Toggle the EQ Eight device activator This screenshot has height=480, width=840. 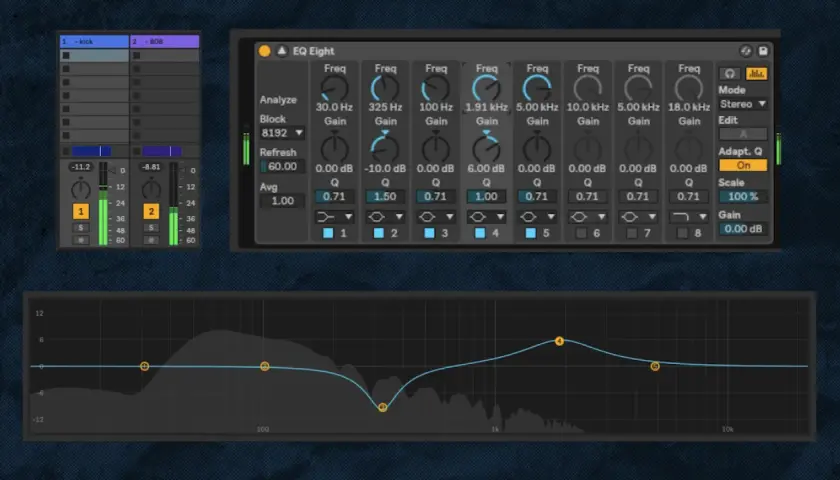tap(265, 51)
